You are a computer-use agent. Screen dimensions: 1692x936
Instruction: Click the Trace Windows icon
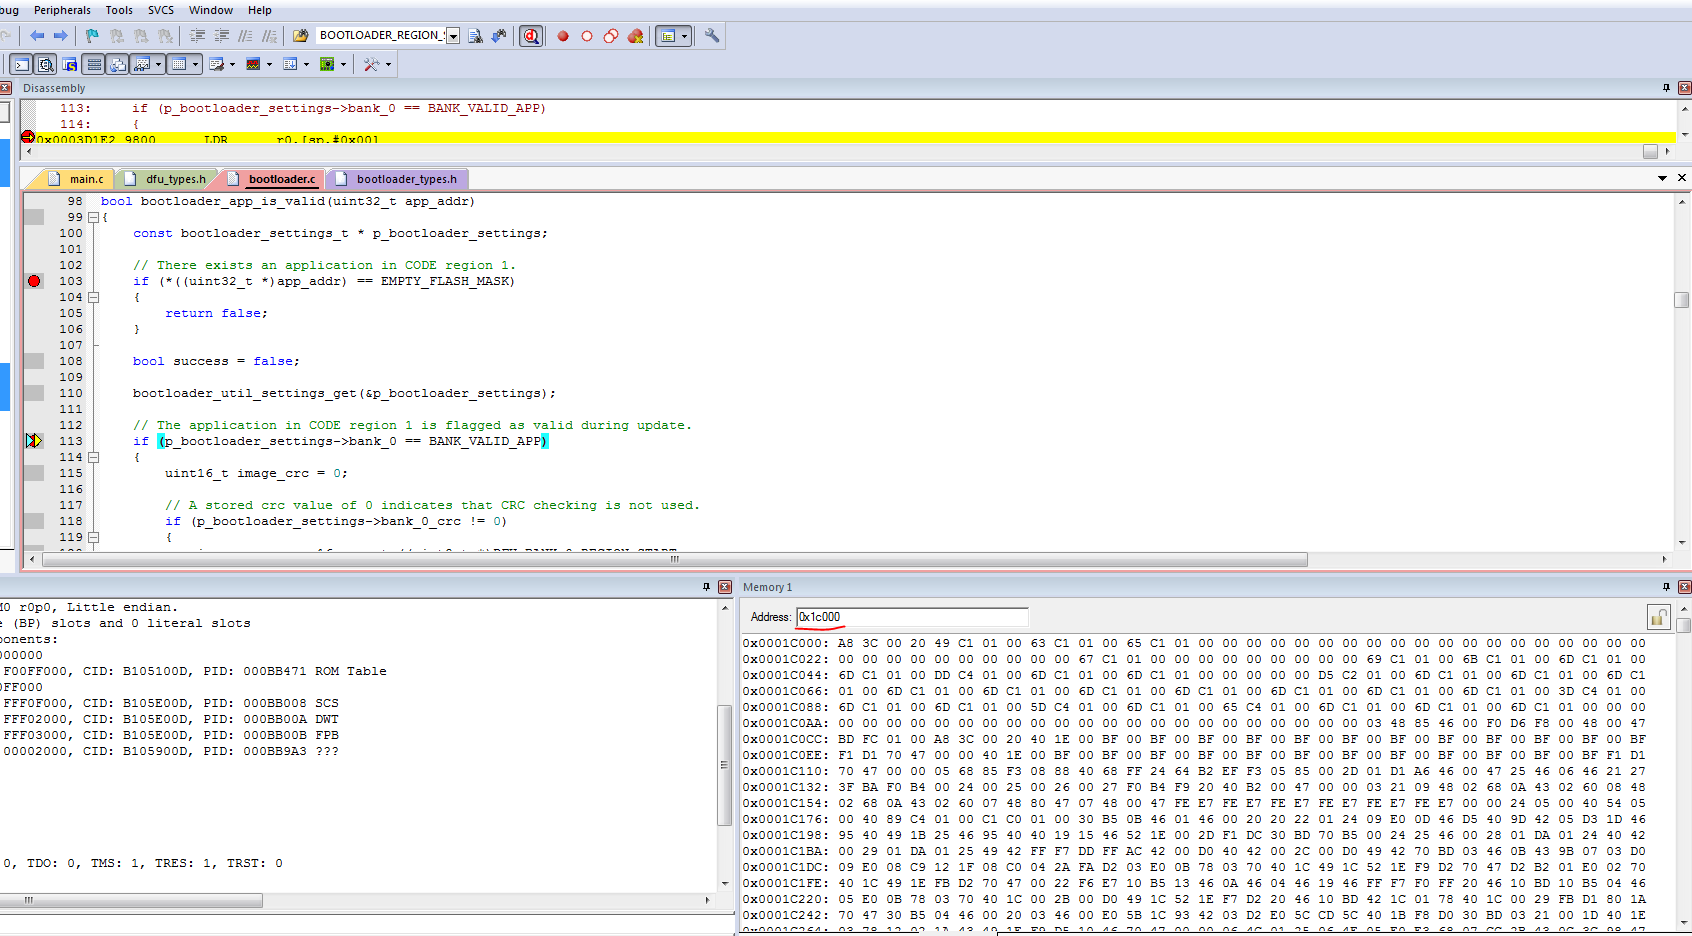pos(290,64)
